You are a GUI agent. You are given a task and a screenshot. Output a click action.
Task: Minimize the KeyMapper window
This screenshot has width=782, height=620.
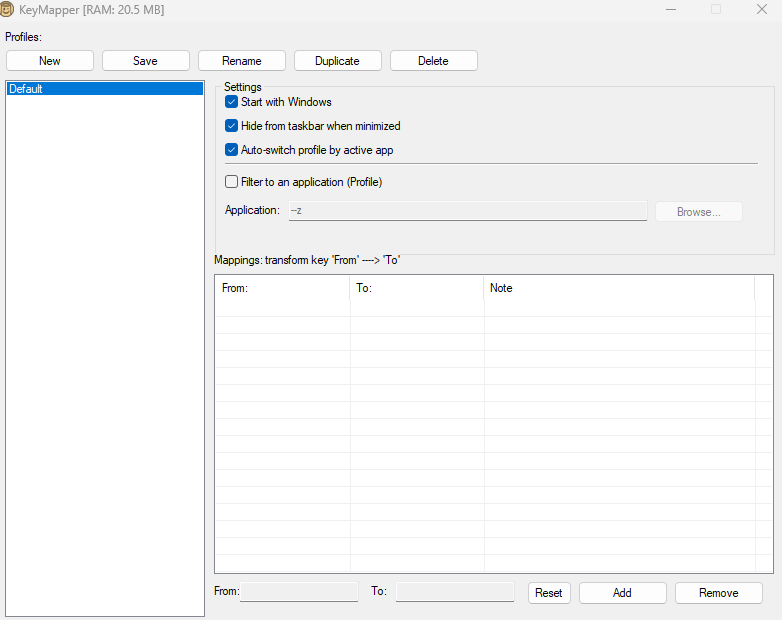click(671, 9)
